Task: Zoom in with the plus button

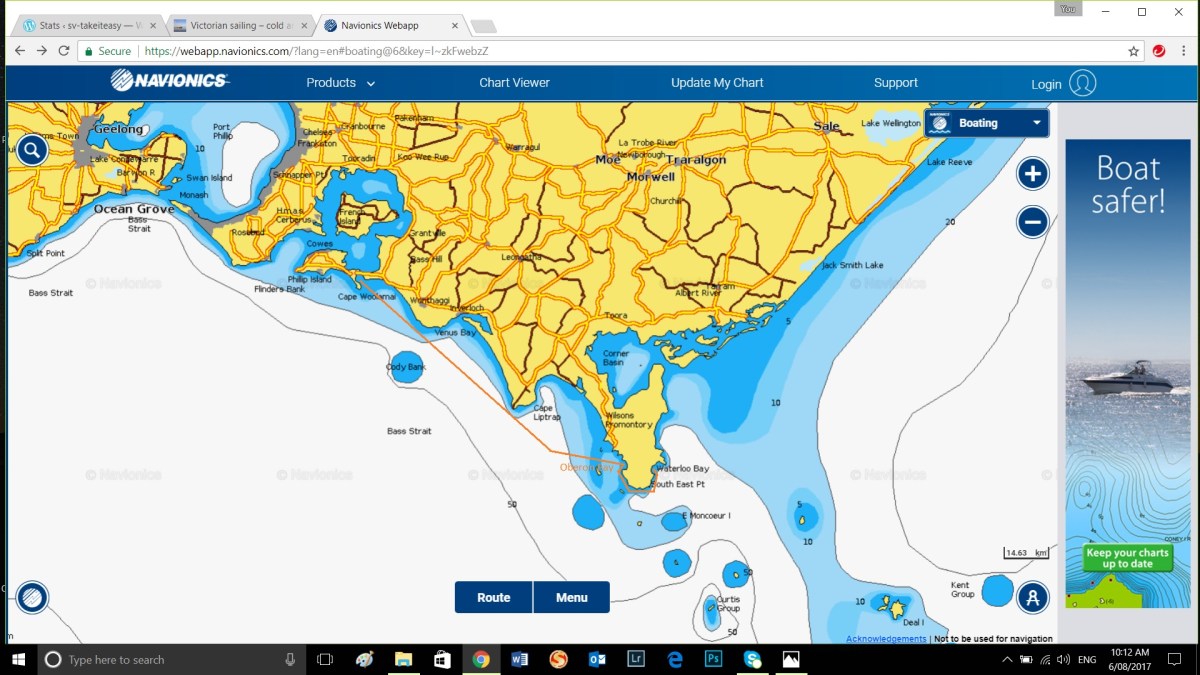Action: pos(1032,174)
